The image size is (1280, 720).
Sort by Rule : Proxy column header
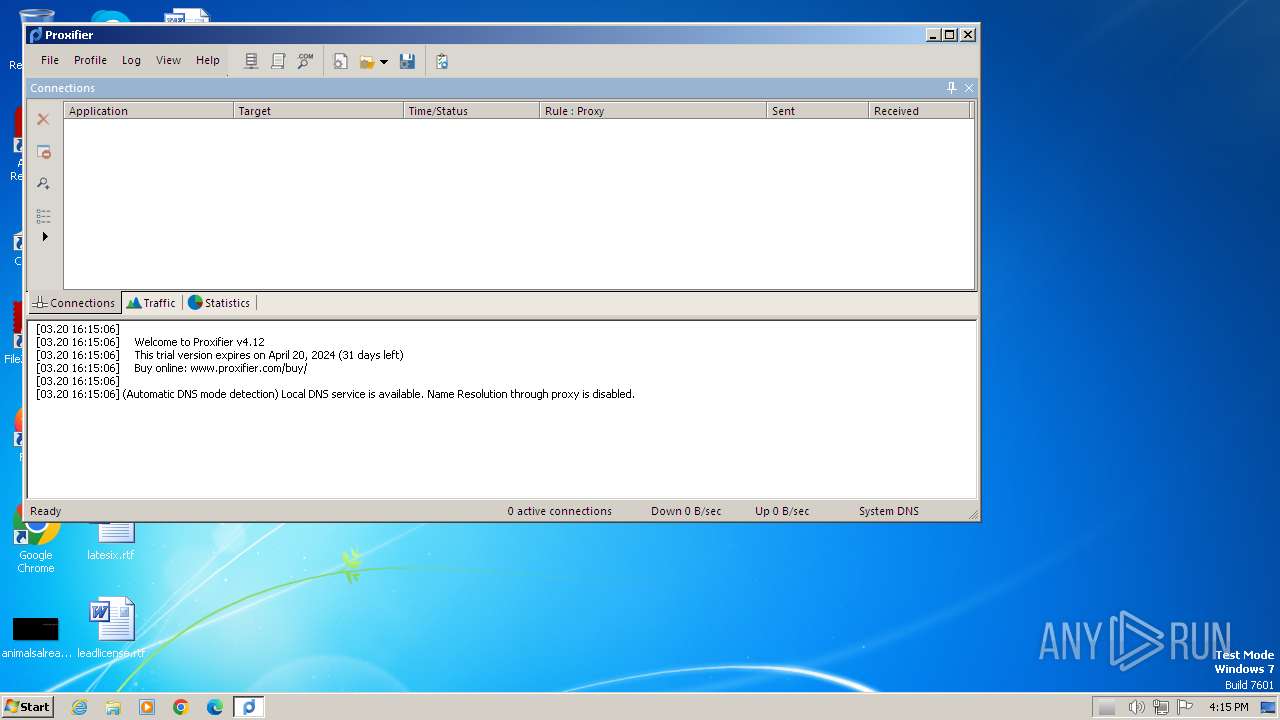653,111
